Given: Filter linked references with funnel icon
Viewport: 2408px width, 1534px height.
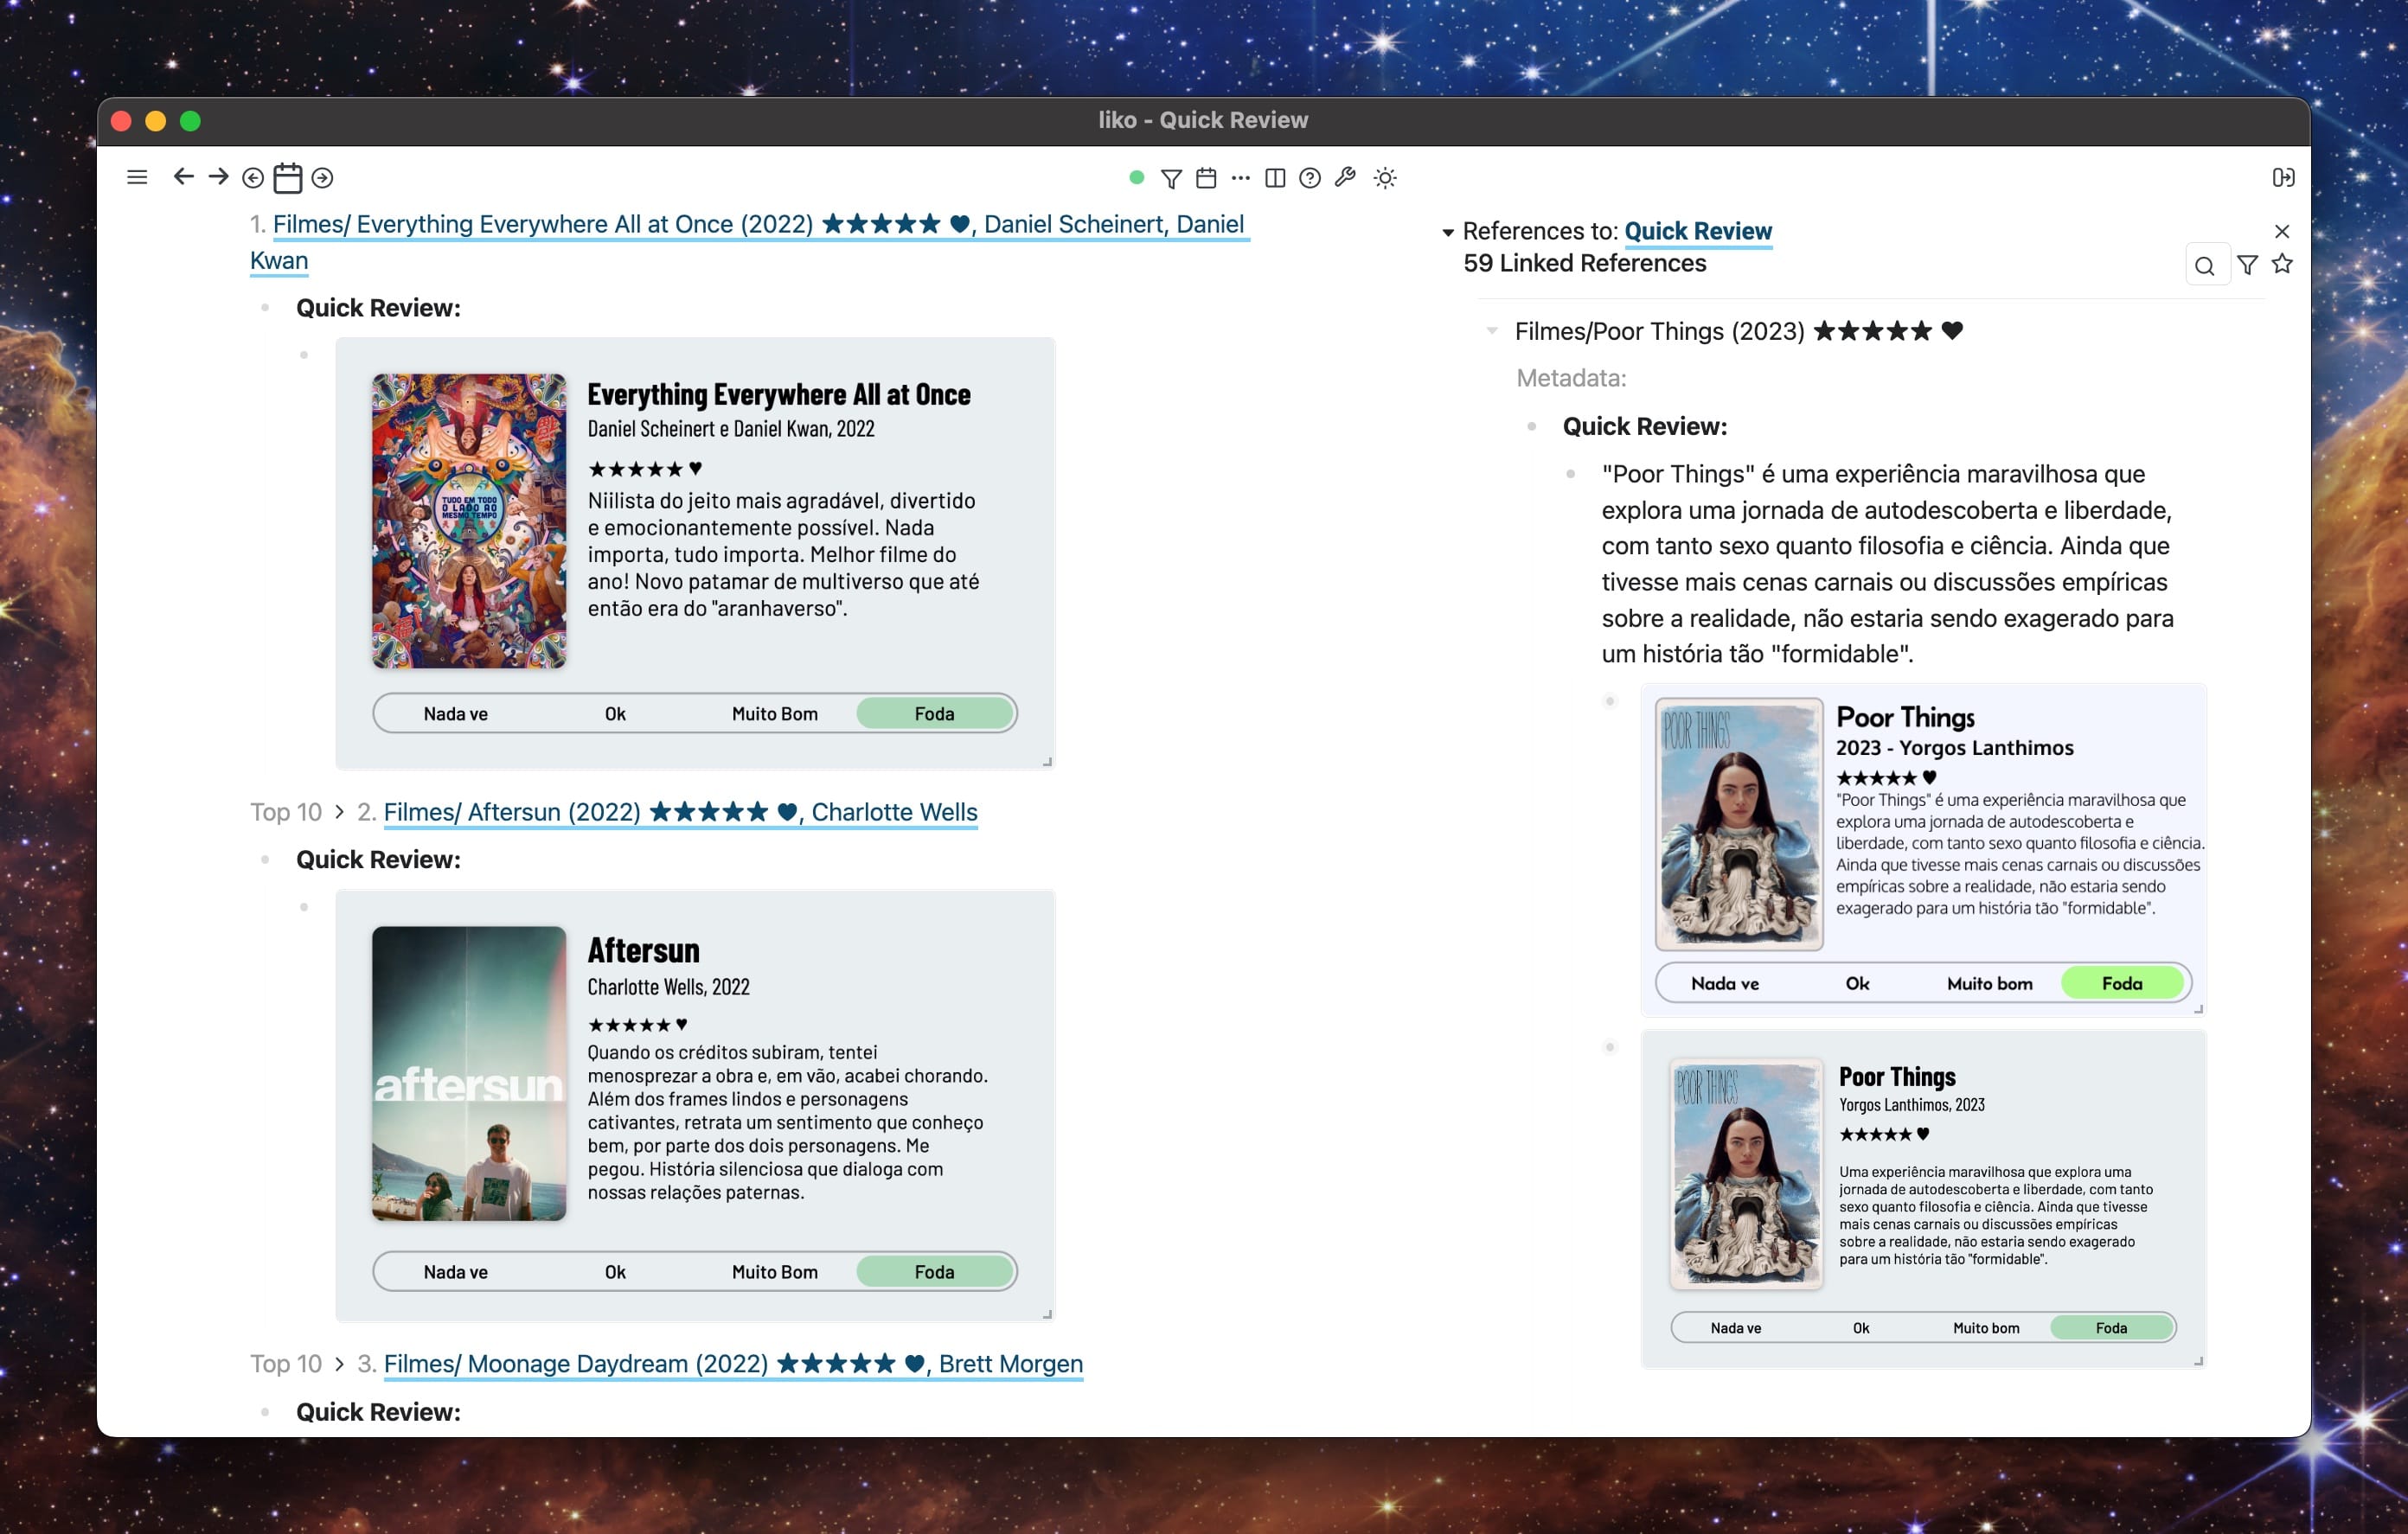Looking at the screenshot, I should (2247, 265).
